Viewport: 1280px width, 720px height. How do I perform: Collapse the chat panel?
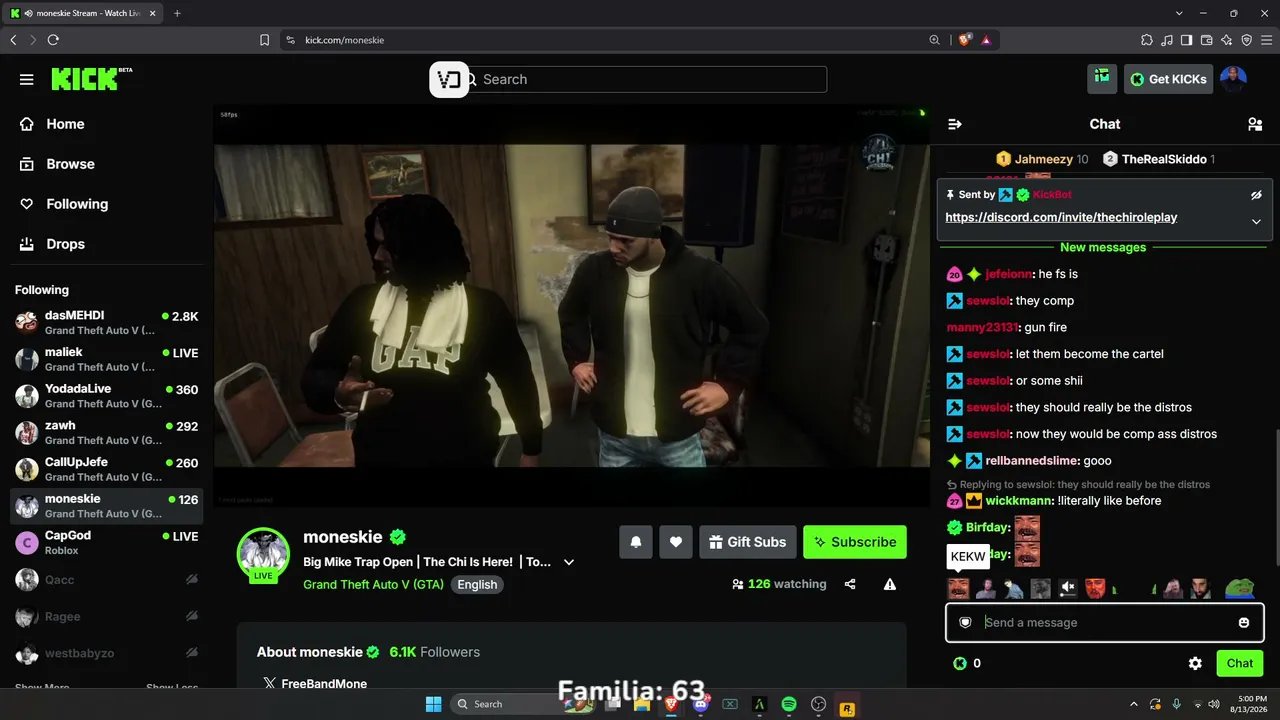tap(955, 124)
